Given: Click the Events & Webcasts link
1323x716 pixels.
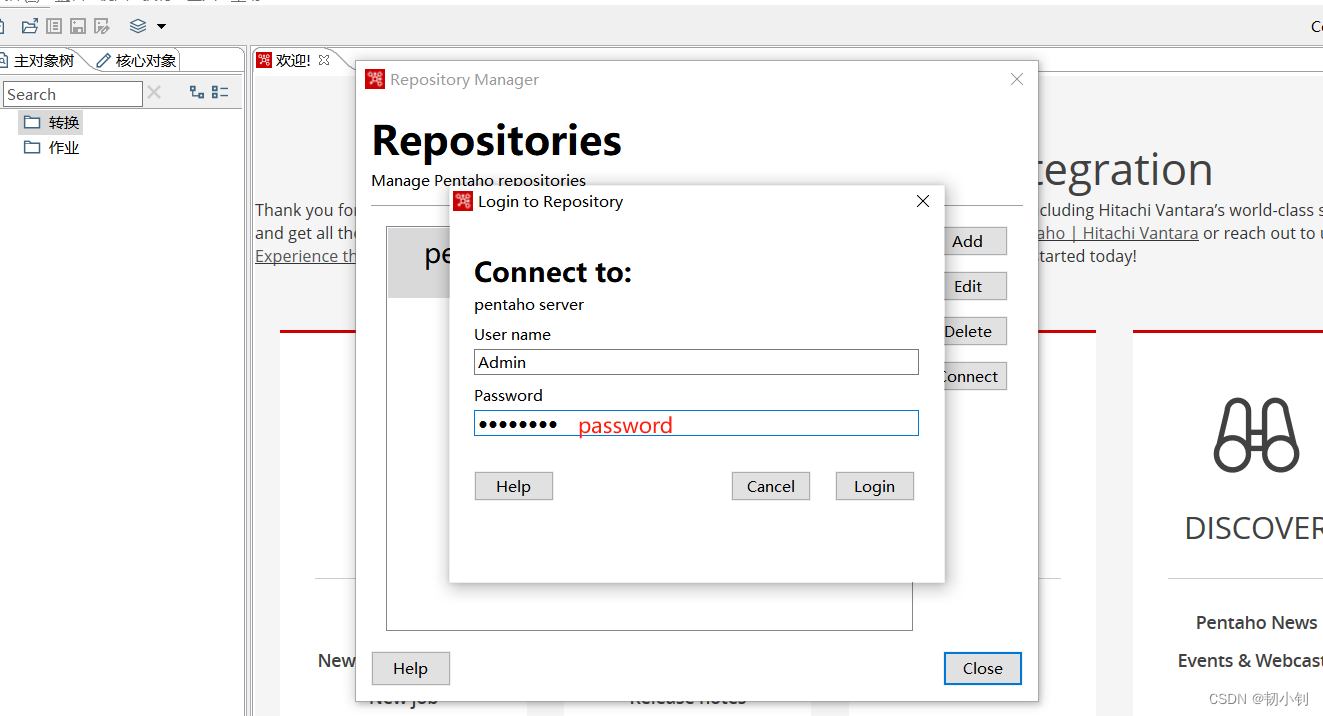Looking at the screenshot, I should [x=1250, y=660].
